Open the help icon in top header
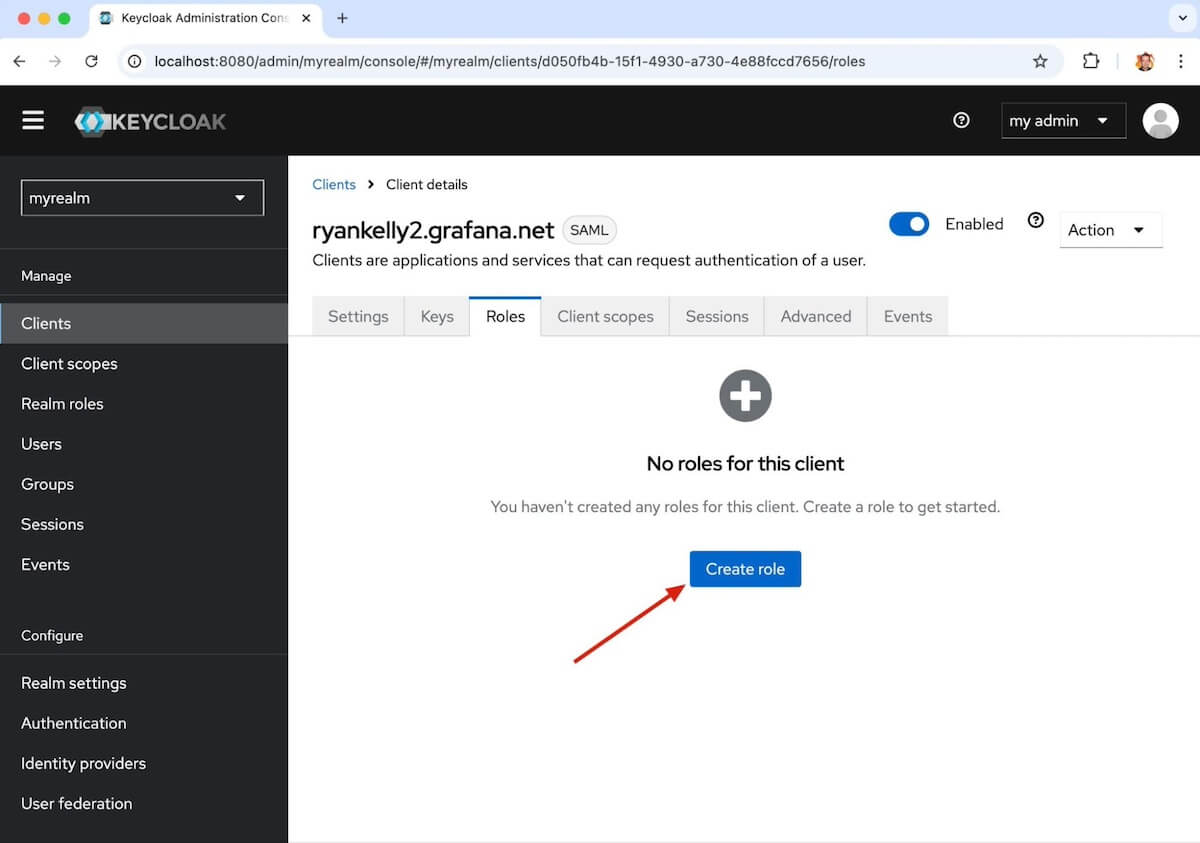Screen dimensions: 1200x843 tap(962, 120)
